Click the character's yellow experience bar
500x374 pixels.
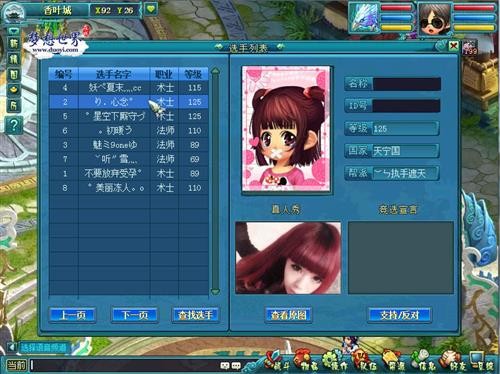pyautogui.click(x=473, y=27)
